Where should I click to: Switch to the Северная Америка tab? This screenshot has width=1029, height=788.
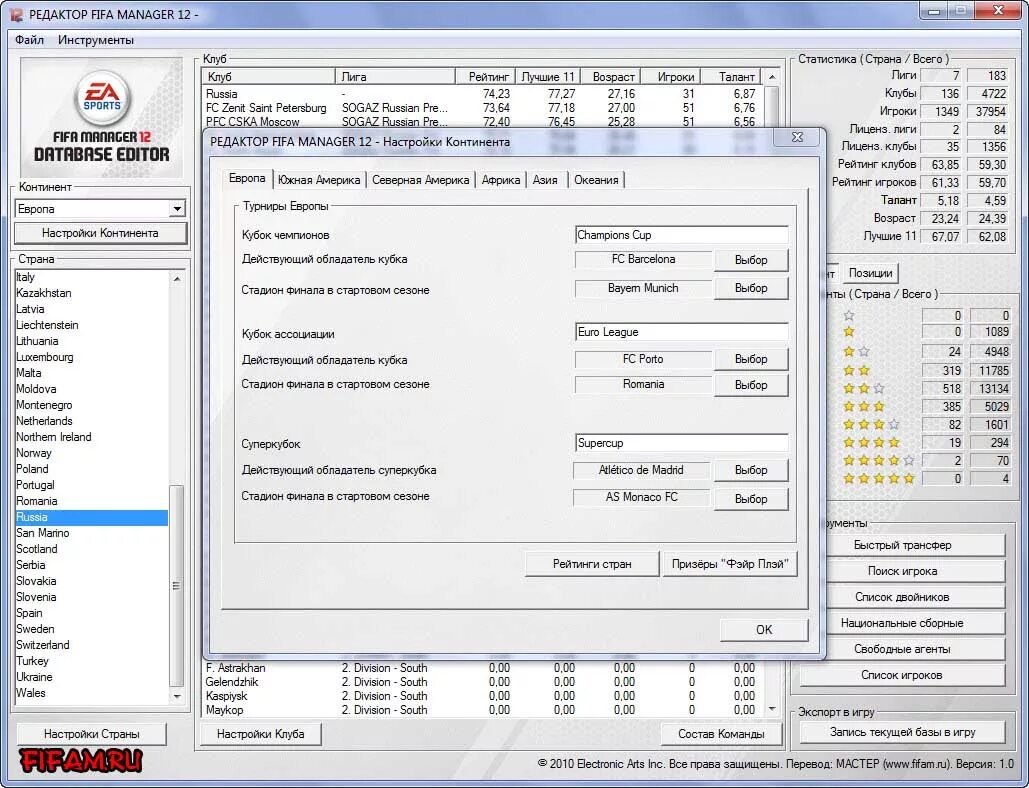tap(421, 180)
